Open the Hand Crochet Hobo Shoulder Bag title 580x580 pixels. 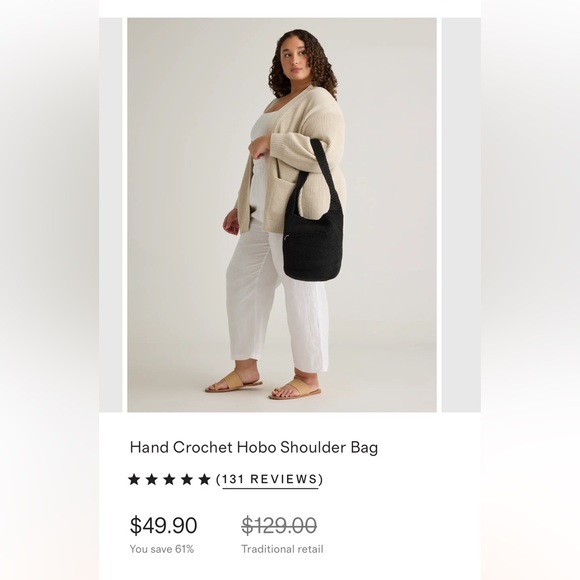[x=254, y=448]
